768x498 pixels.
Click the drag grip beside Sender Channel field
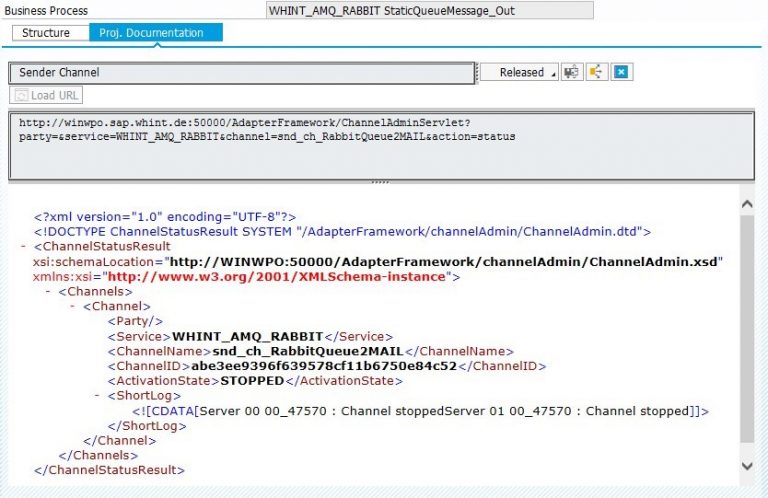477,72
